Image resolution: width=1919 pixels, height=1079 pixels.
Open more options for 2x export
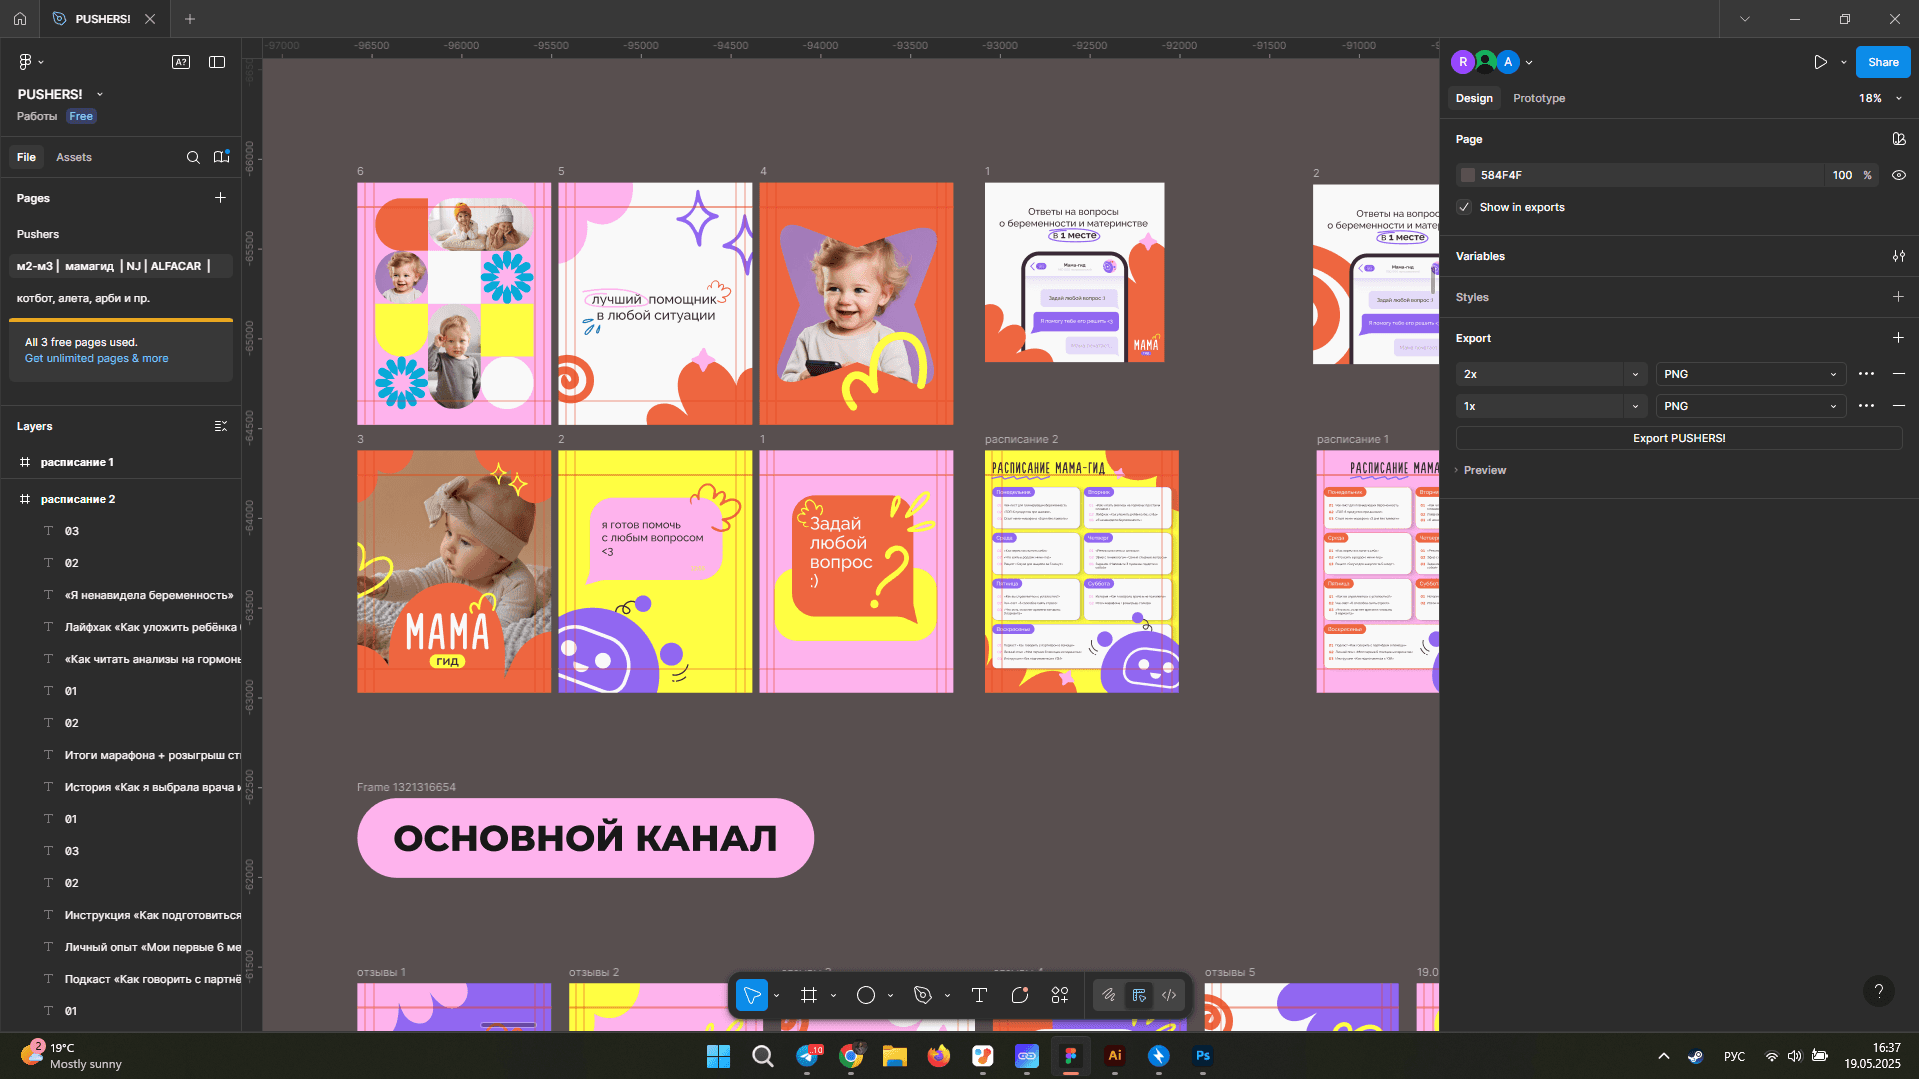point(1866,374)
